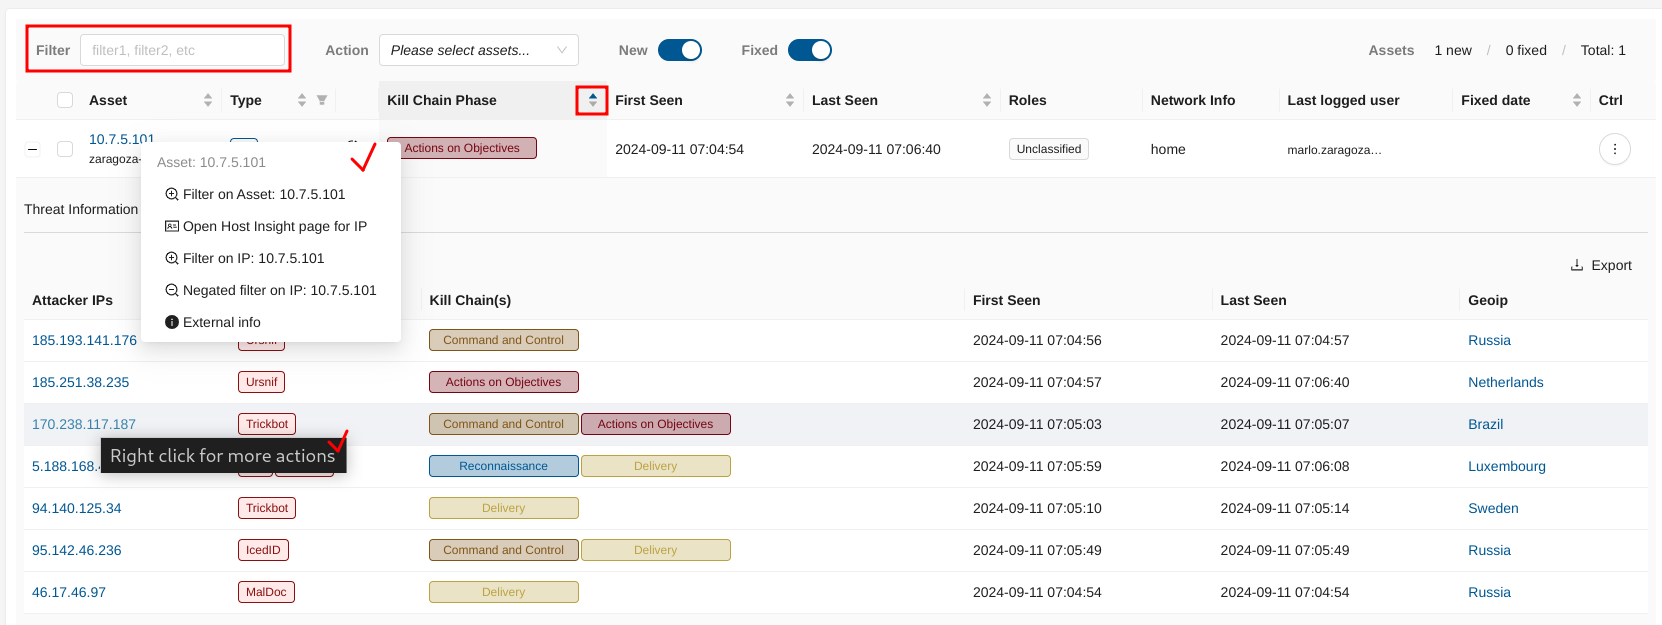Open the three-dot Ctrl menu for asset
This screenshot has height=625, width=1662.
[1614, 149]
